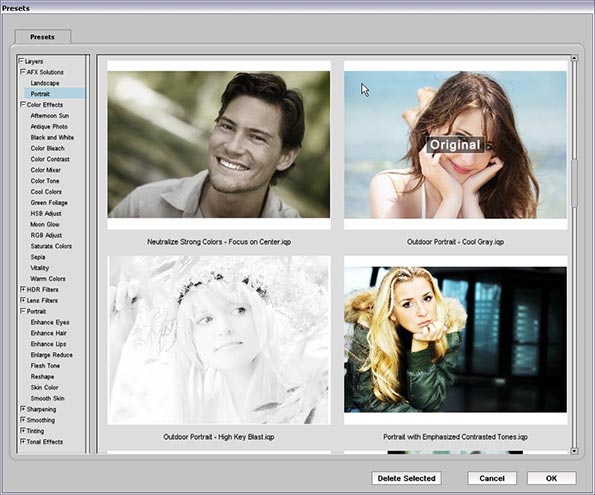This screenshot has height=495, width=595.
Task: Select the High Key Blast preset thumbnail
Action: pos(219,340)
